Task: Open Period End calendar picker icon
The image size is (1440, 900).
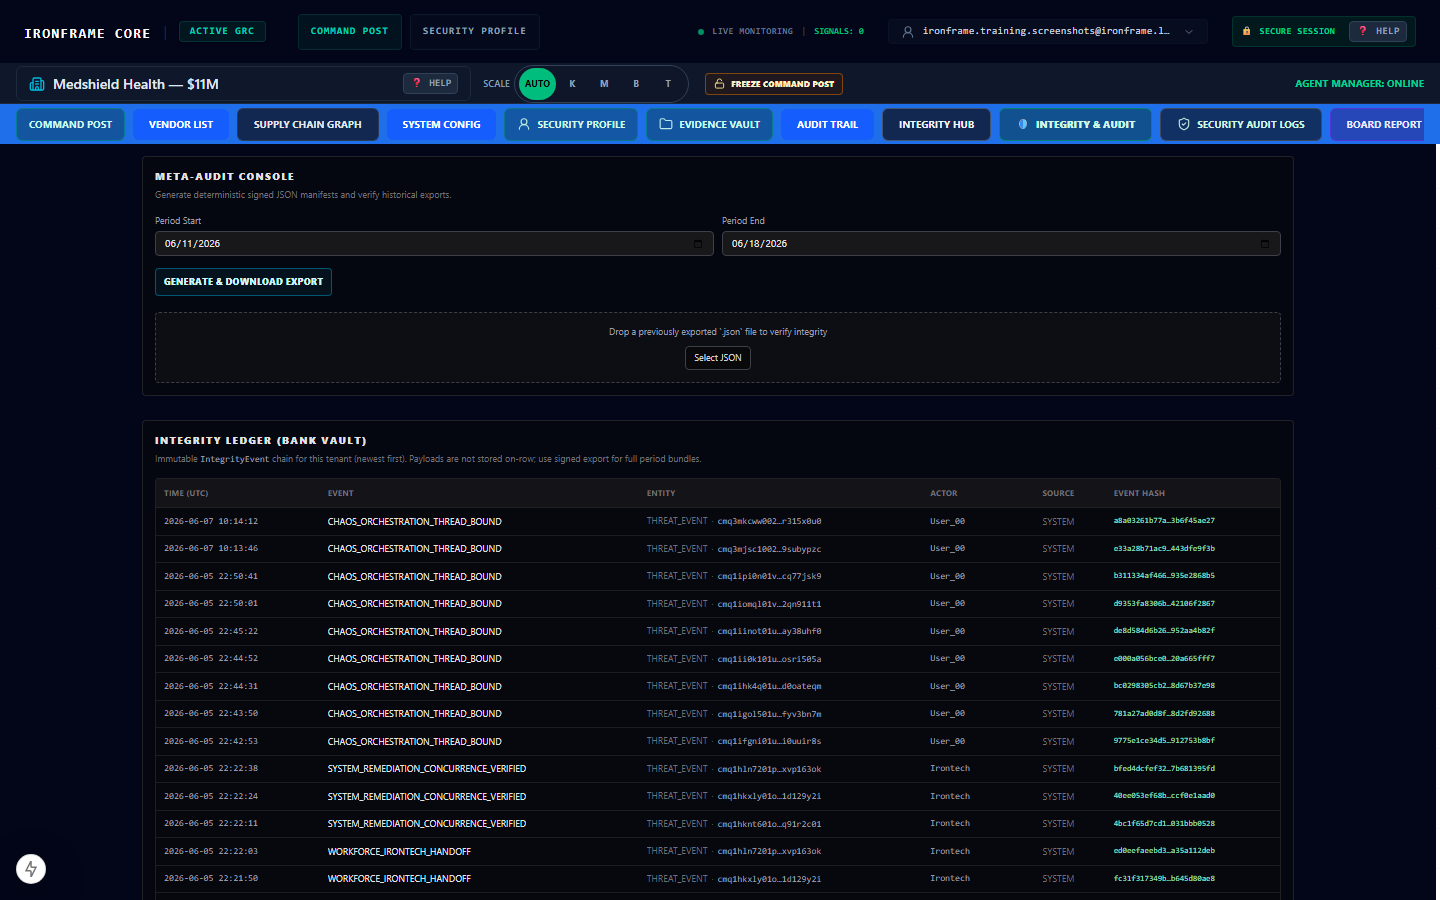Action: 1265,244
